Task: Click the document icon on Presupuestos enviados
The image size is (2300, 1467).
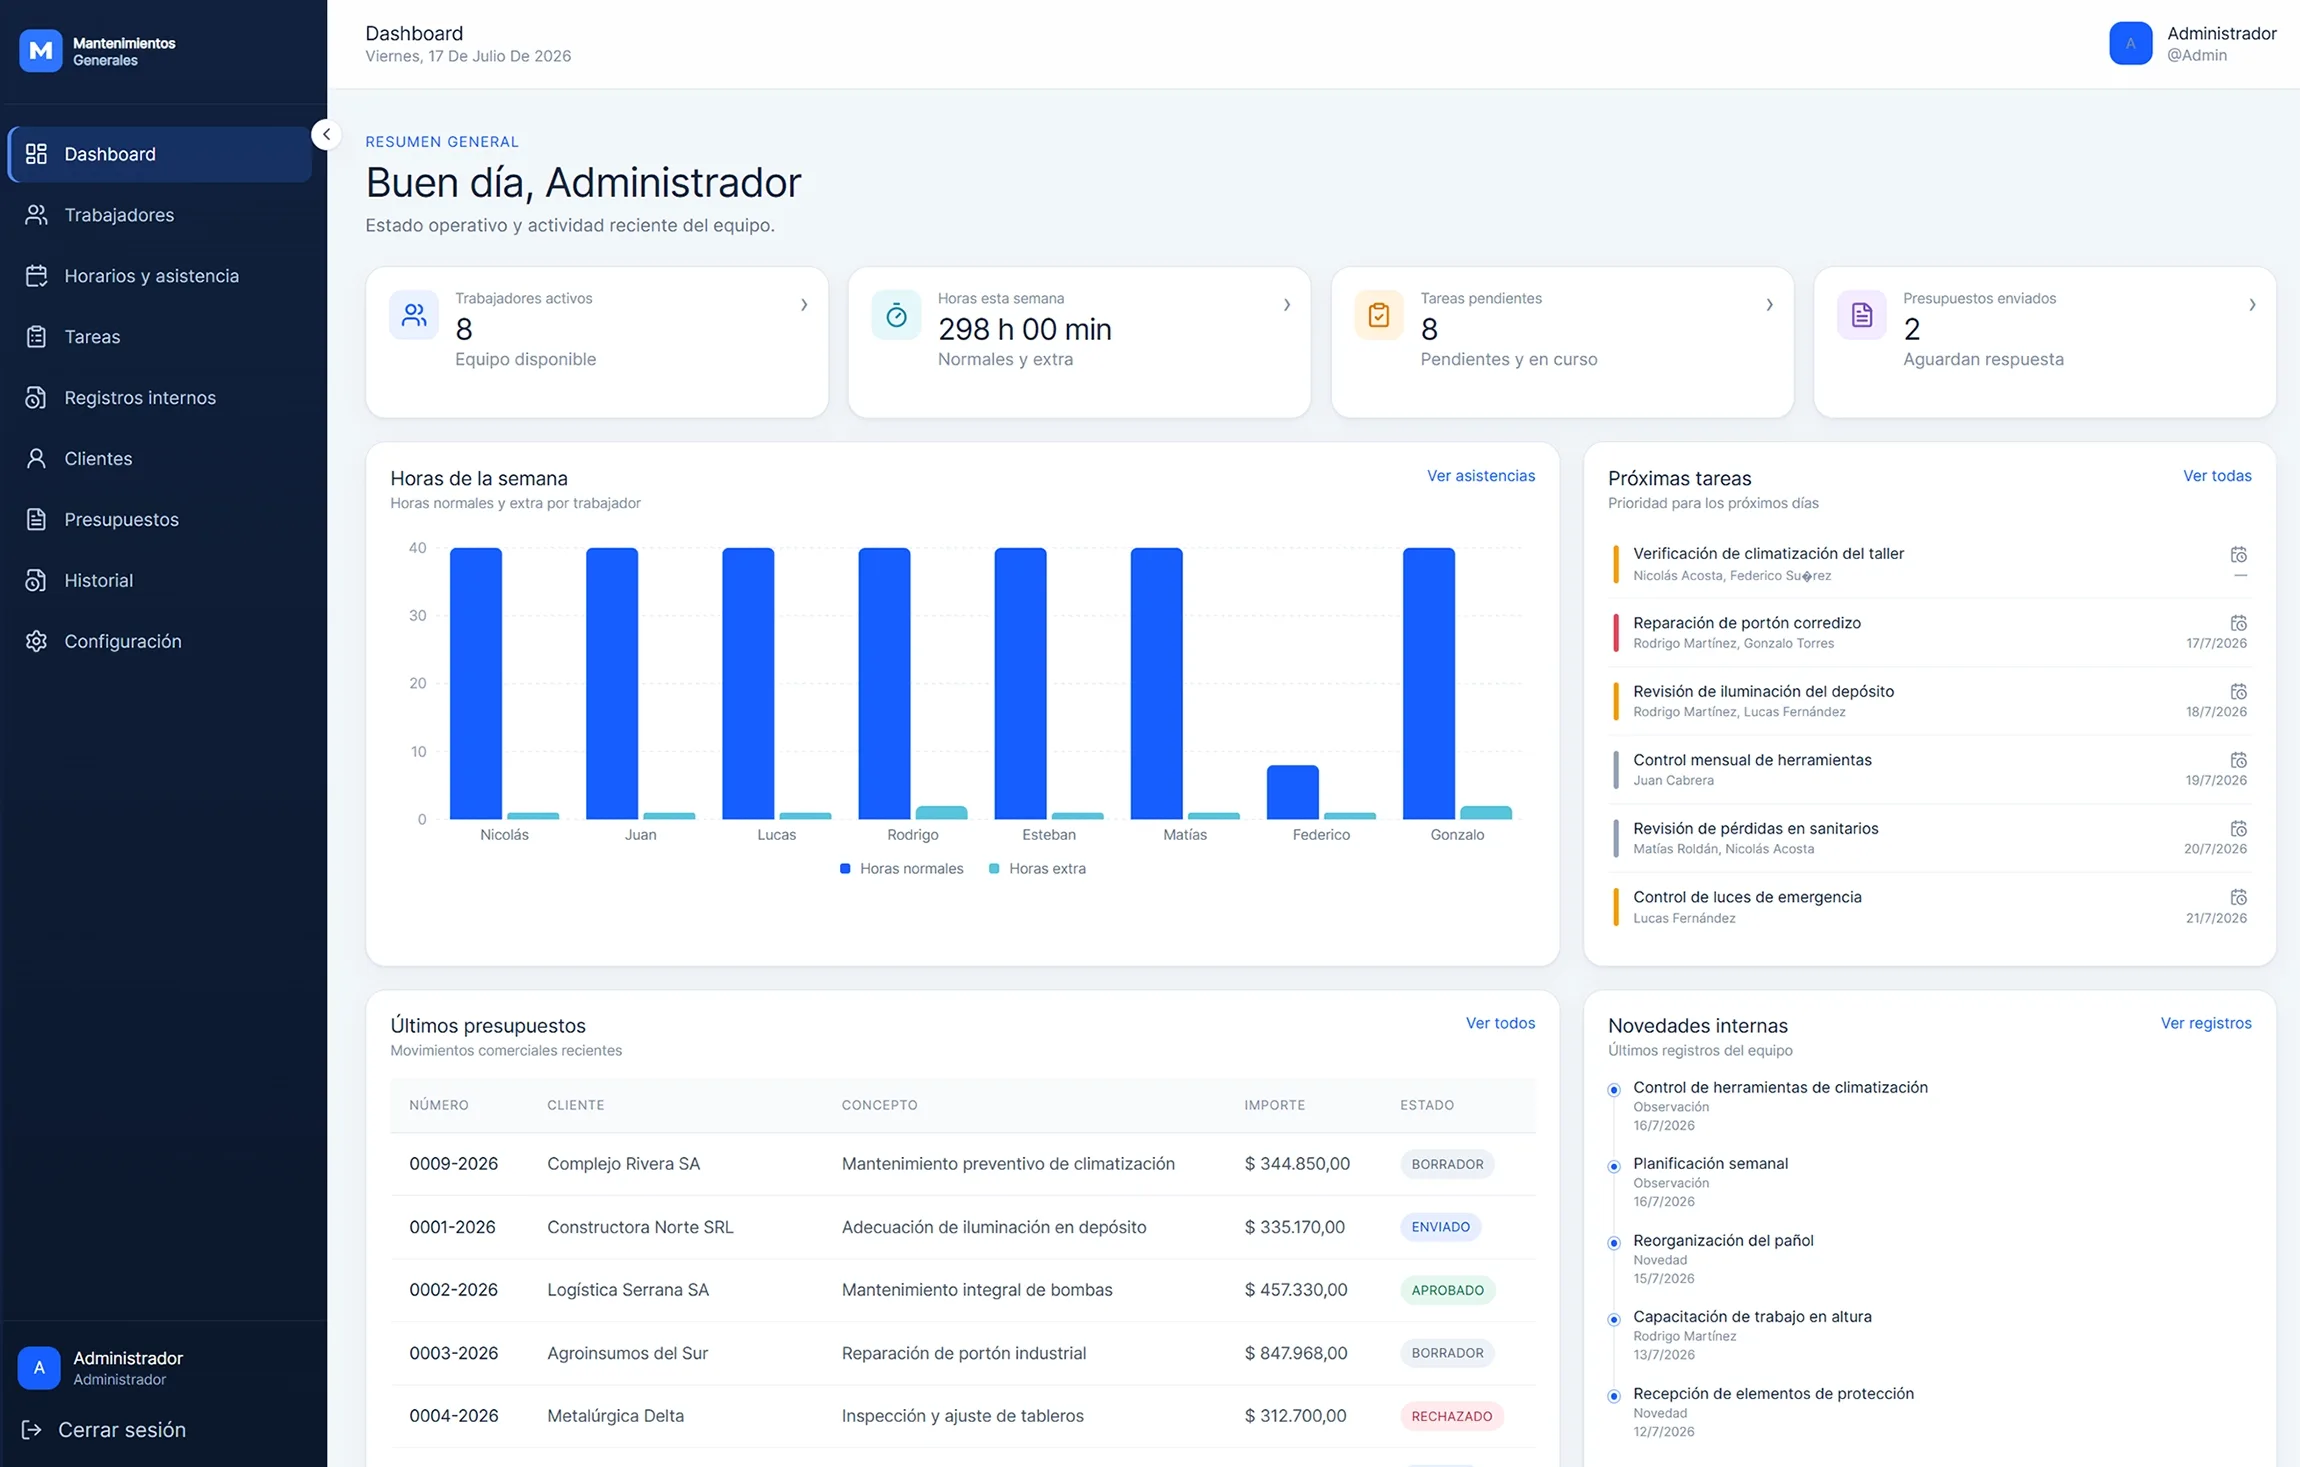Action: pyautogui.click(x=1861, y=315)
